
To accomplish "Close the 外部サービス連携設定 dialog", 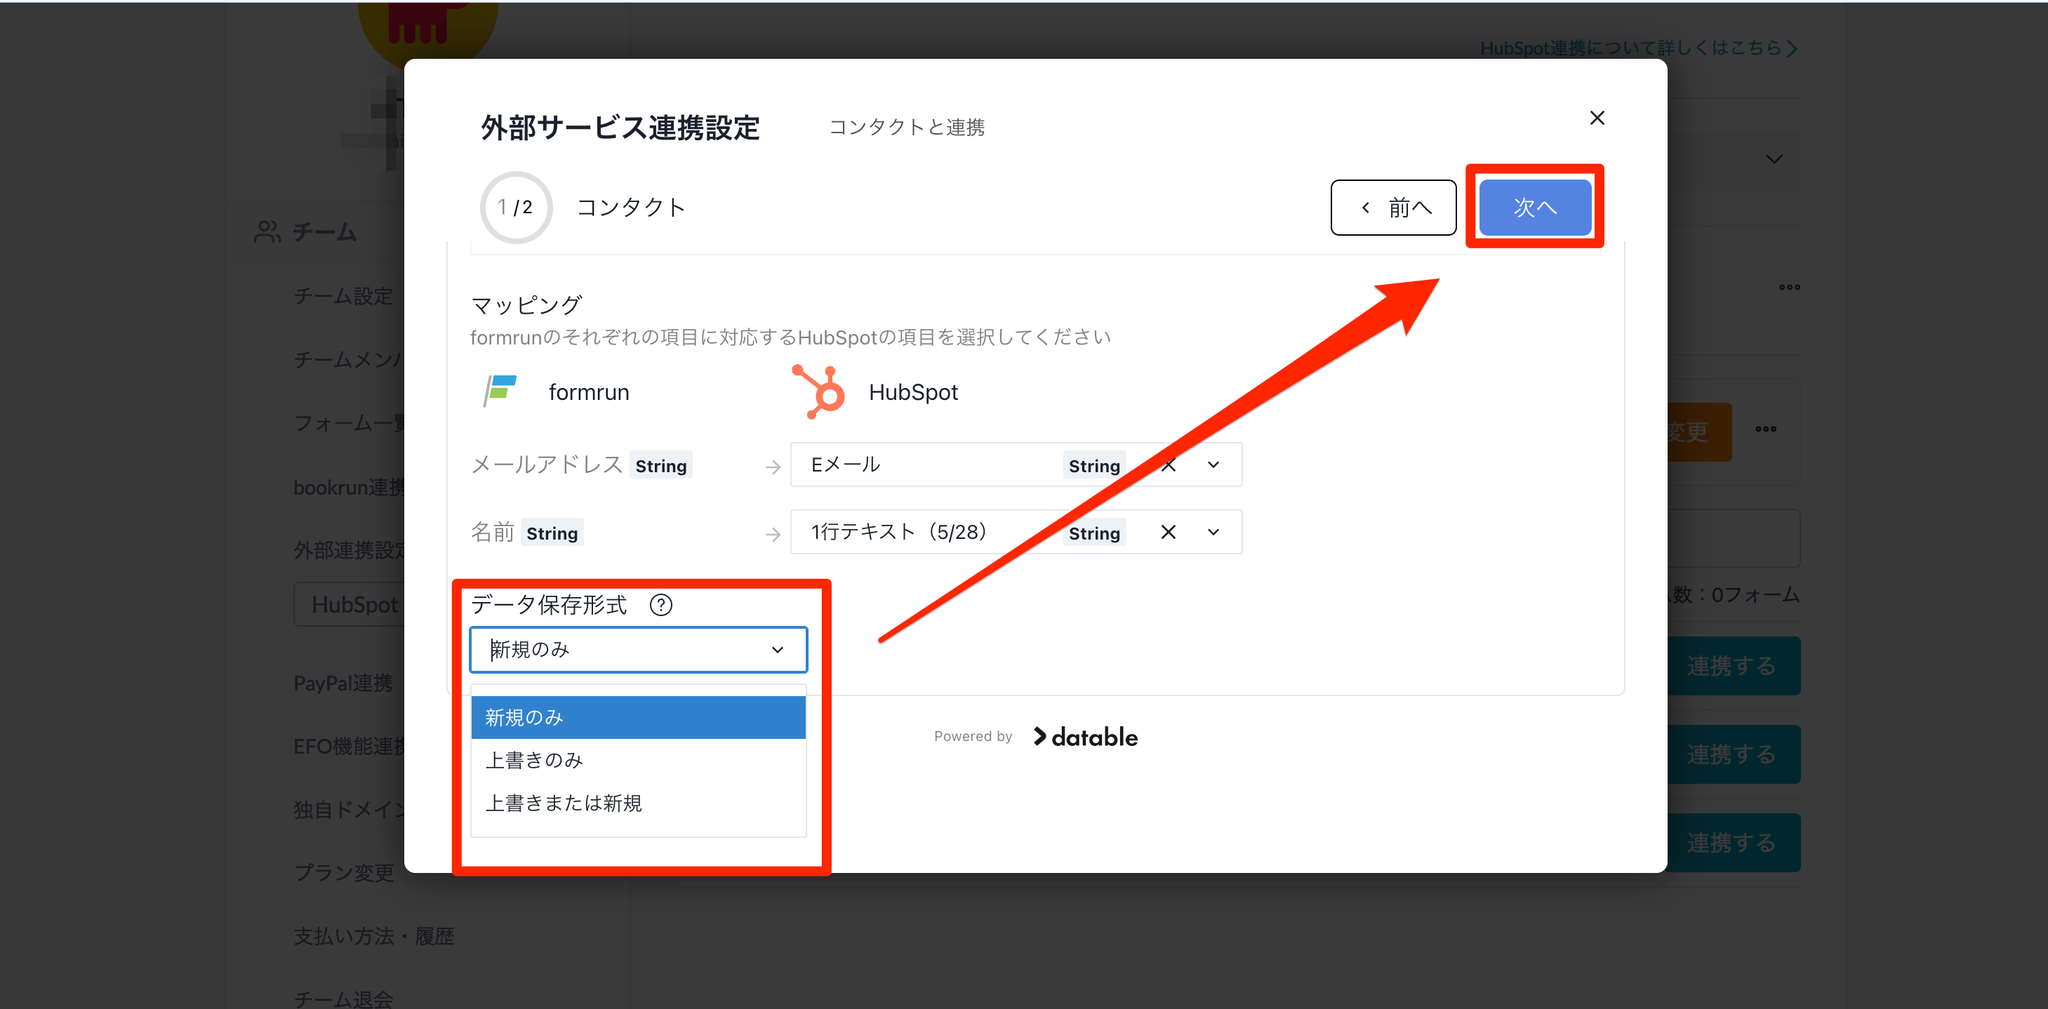I will (1597, 118).
